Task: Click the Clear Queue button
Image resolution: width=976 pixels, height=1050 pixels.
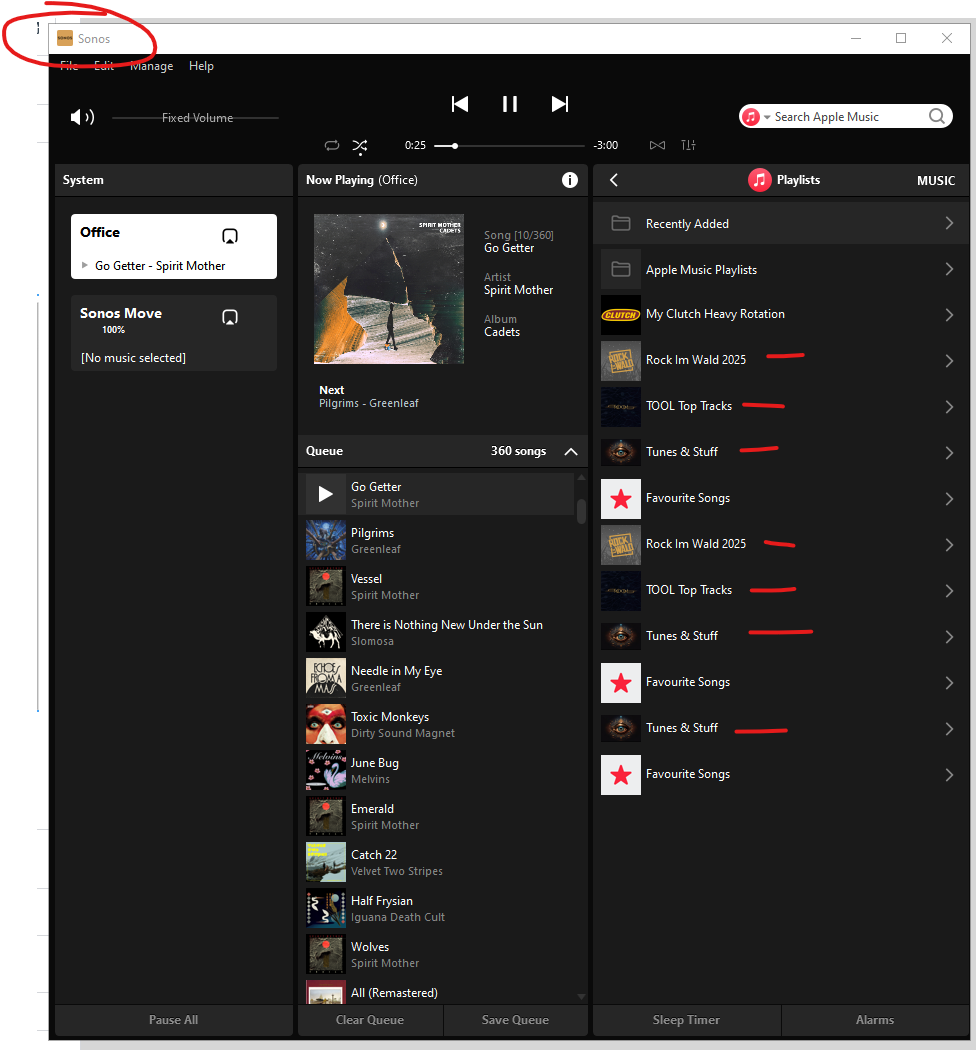Action: [x=370, y=1020]
